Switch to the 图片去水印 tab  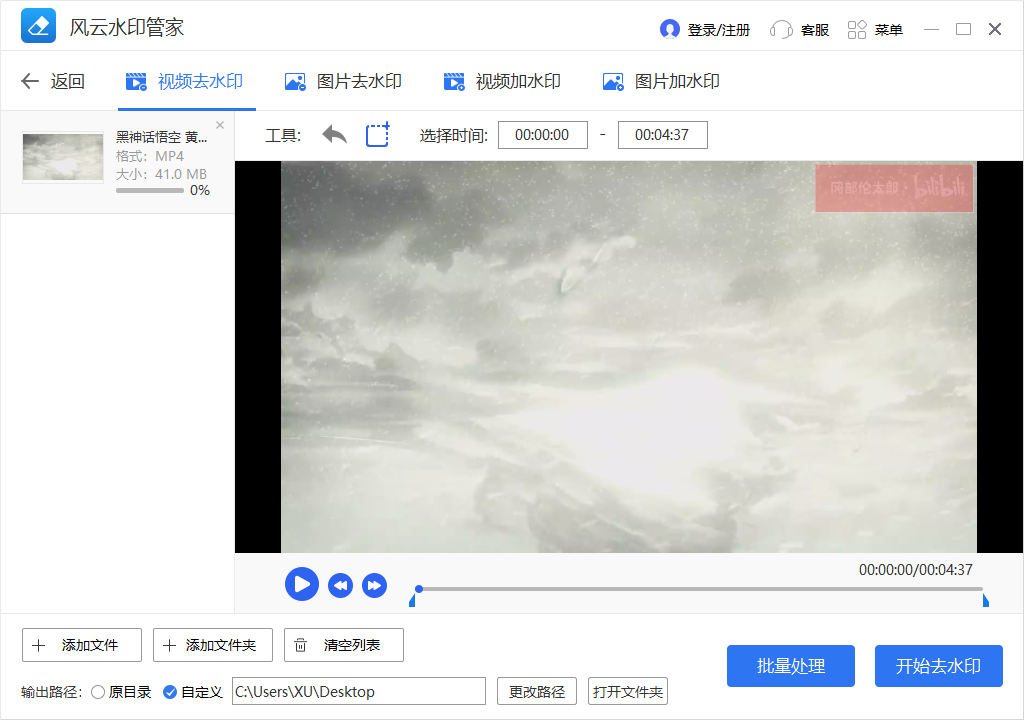point(342,81)
